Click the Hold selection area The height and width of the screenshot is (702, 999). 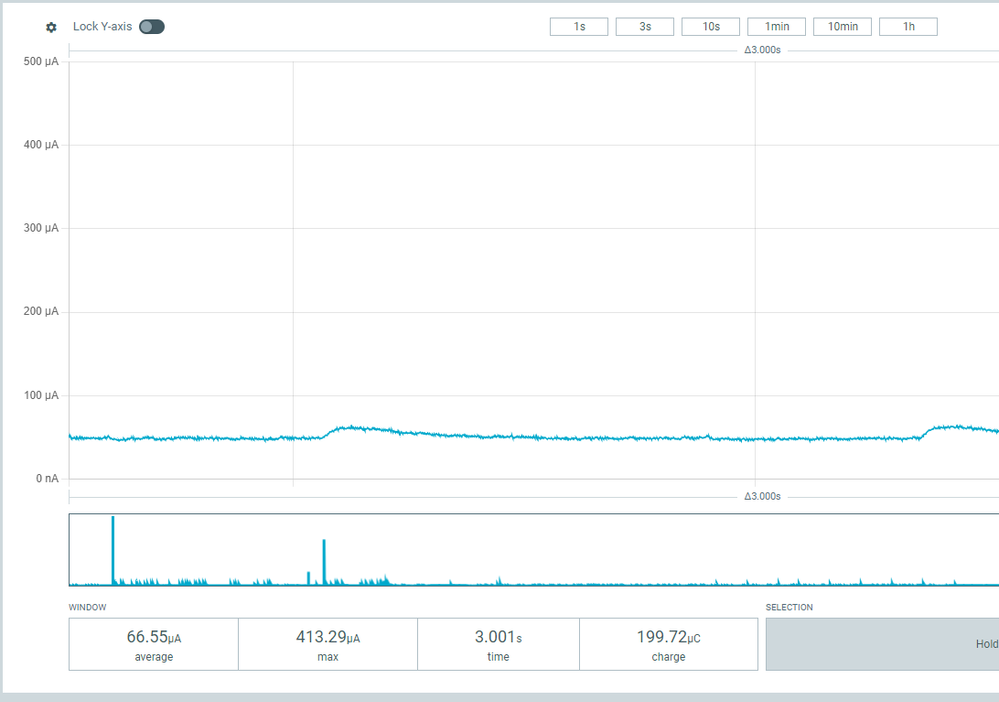pos(882,644)
